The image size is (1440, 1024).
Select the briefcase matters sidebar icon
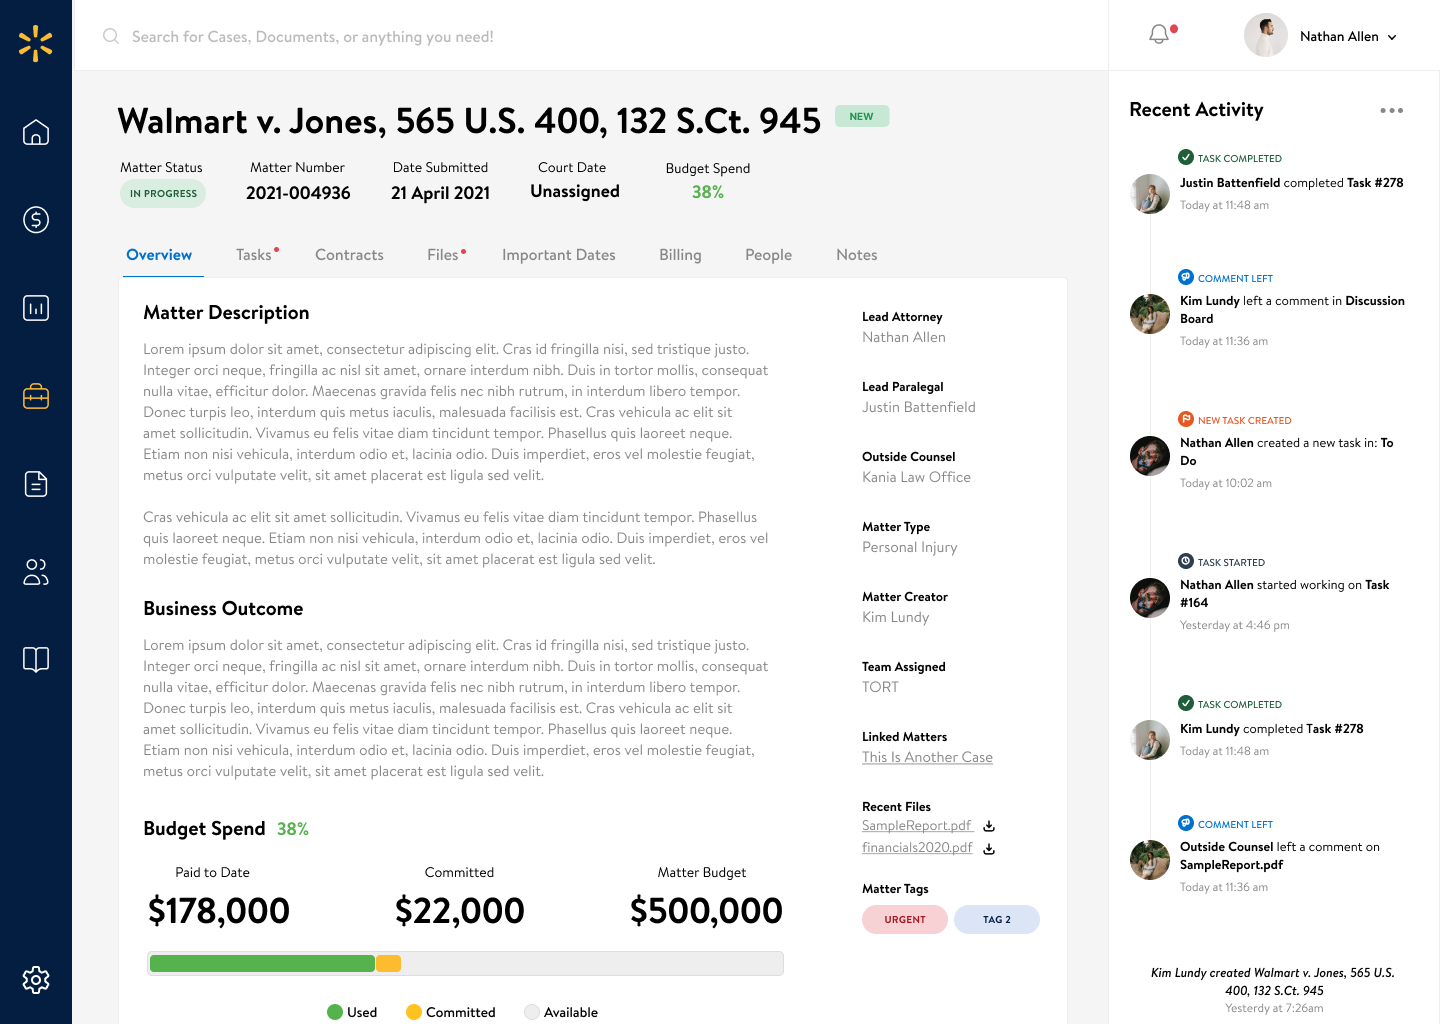click(x=36, y=396)
